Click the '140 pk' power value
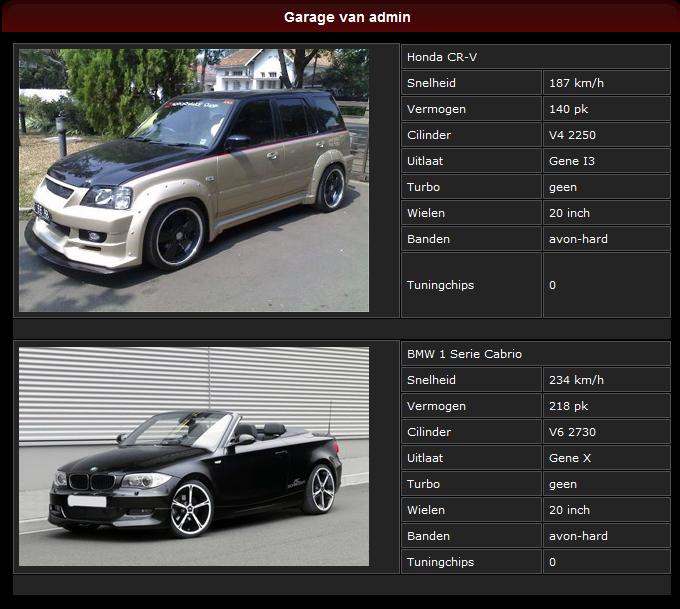The width and height of the screenshot is (680, 609). tap(569, 109)
